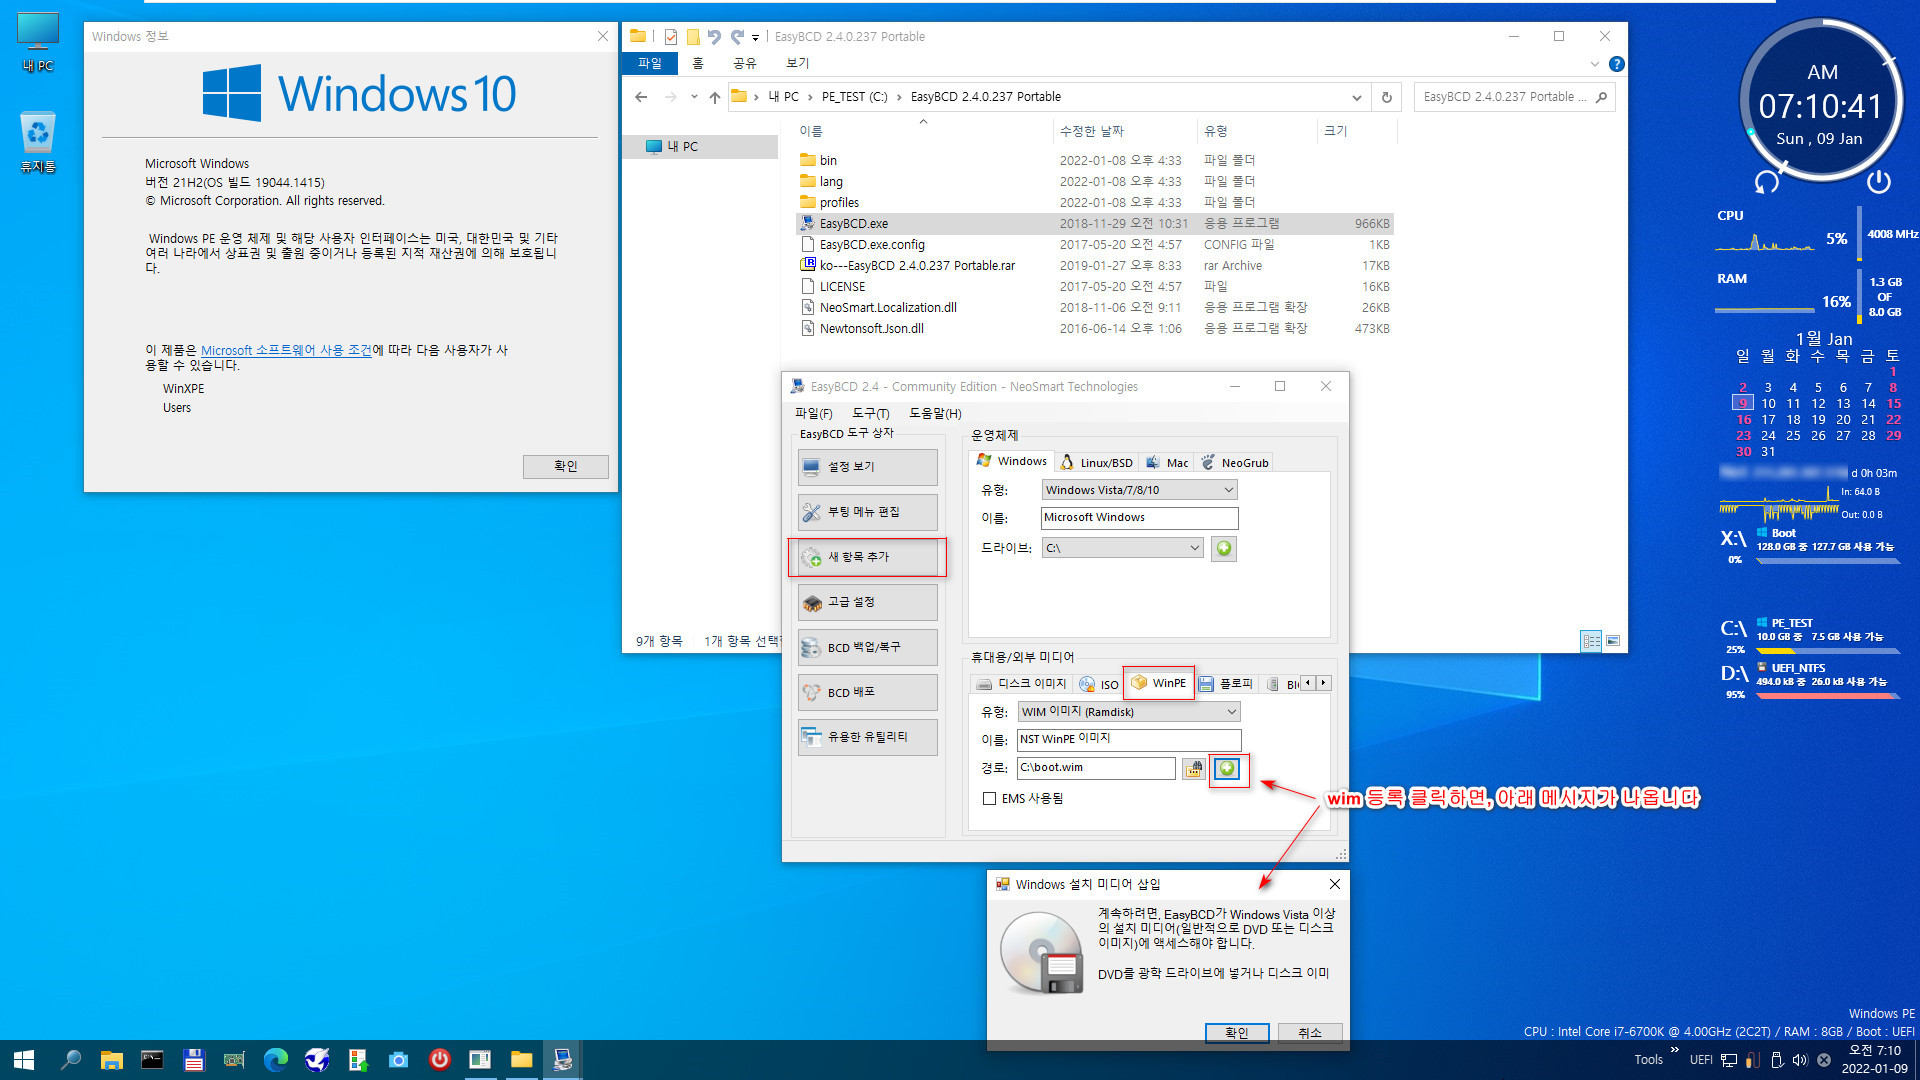Click 확인 in the Windows 정보 window
Image resolution: width=1920 pixels, height=1080 pixels.
566,466
